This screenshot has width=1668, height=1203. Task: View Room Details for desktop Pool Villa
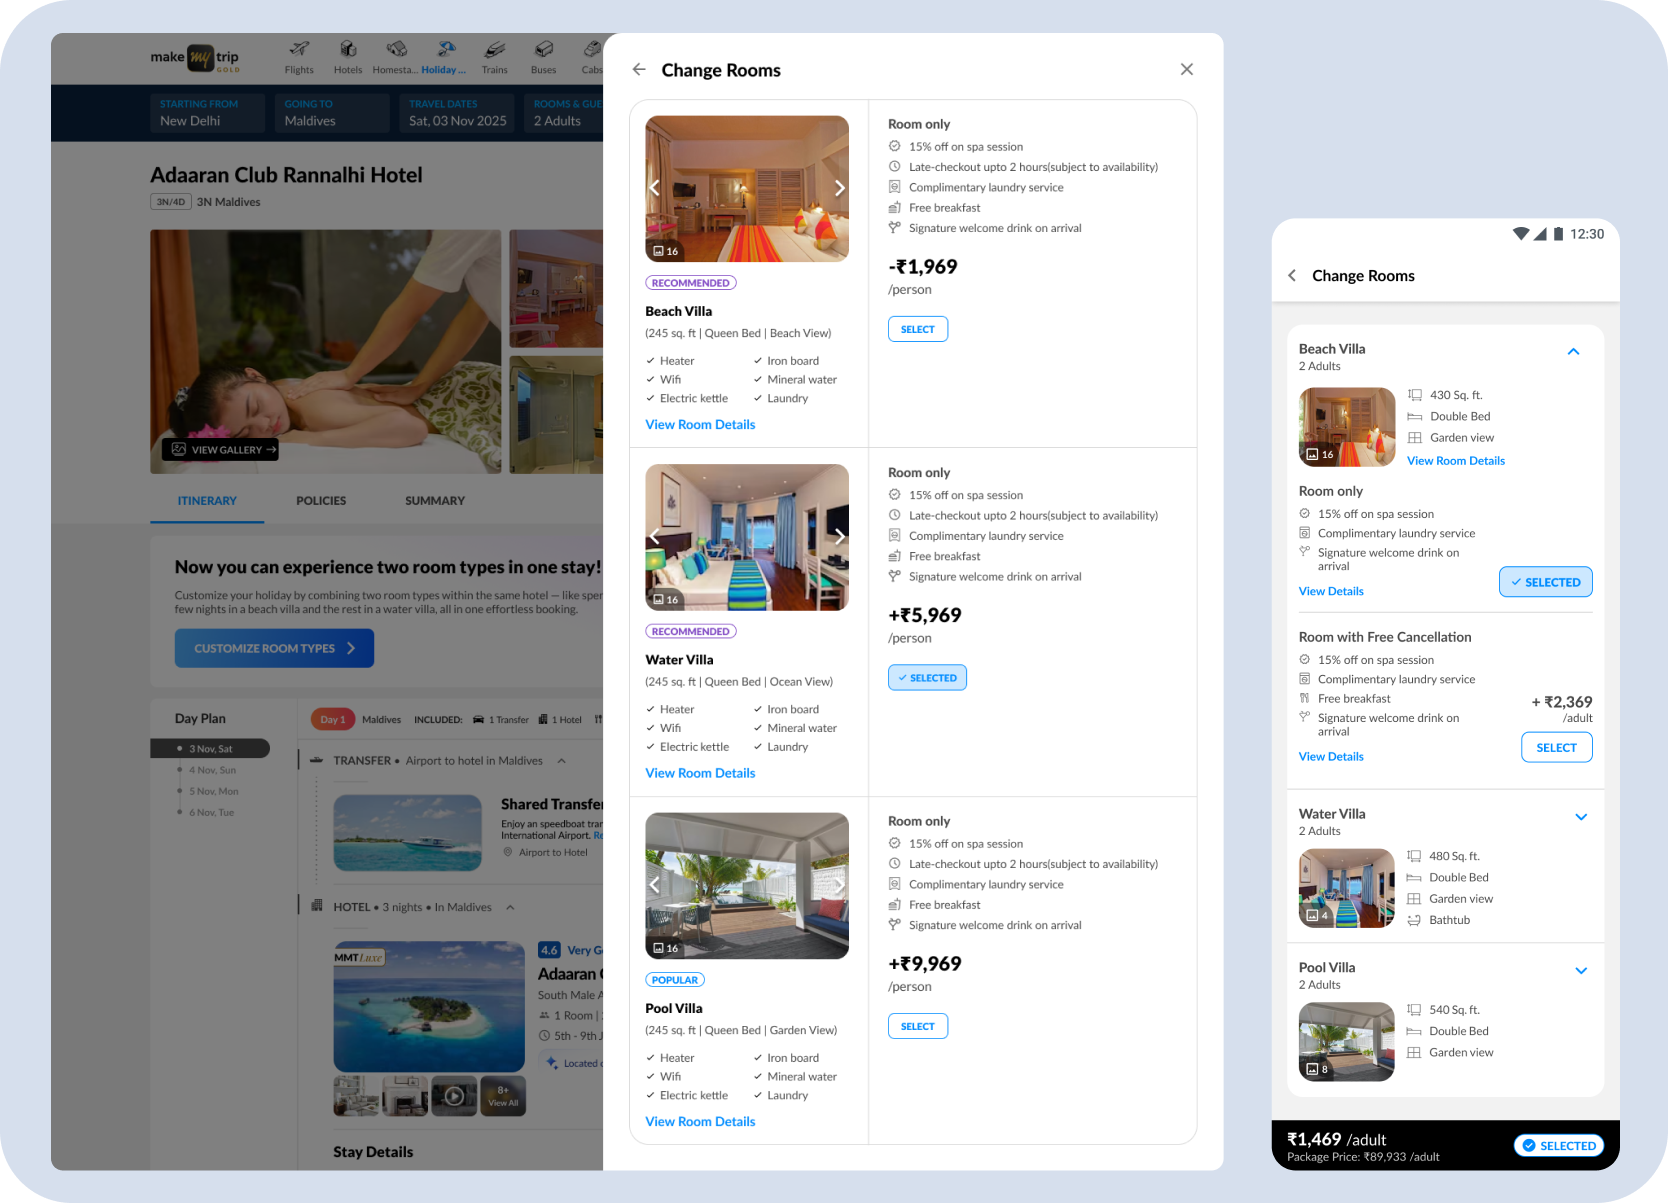point(700,1122)
